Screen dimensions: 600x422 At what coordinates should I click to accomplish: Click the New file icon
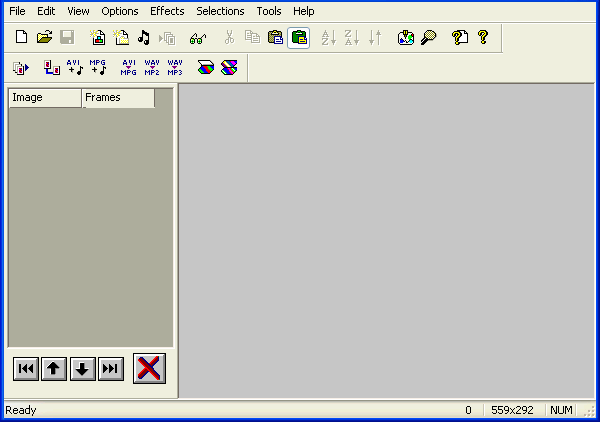coord(21,37)
